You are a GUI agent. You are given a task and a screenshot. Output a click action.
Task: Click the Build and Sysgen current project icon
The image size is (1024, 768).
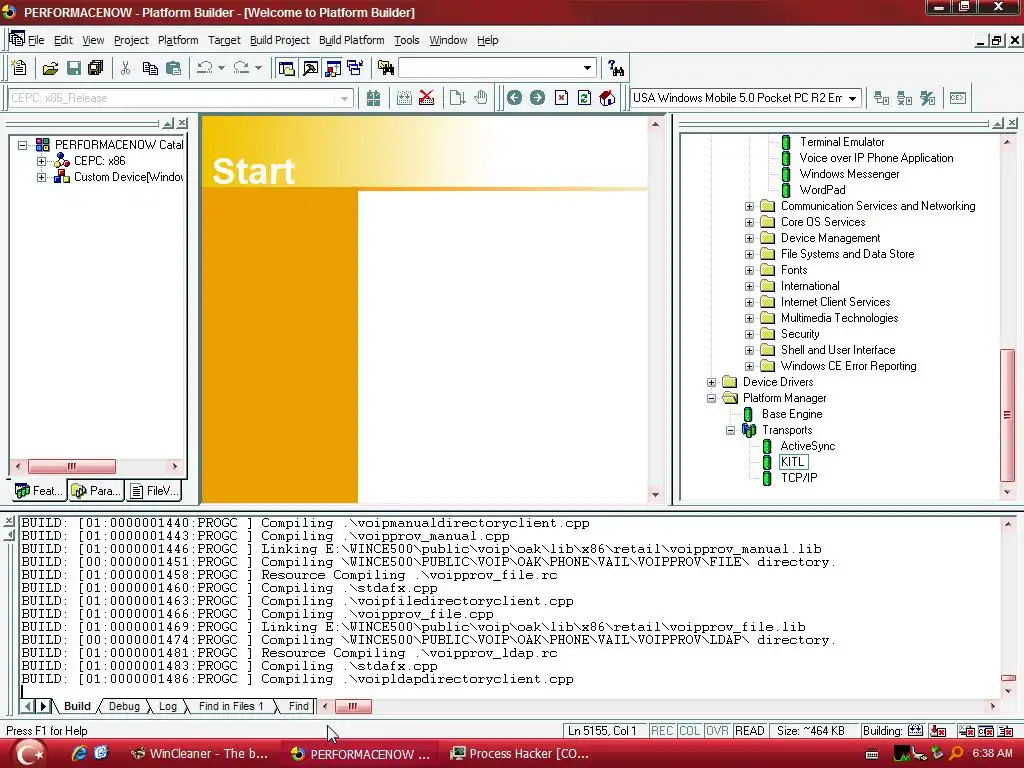coord(404,98)
